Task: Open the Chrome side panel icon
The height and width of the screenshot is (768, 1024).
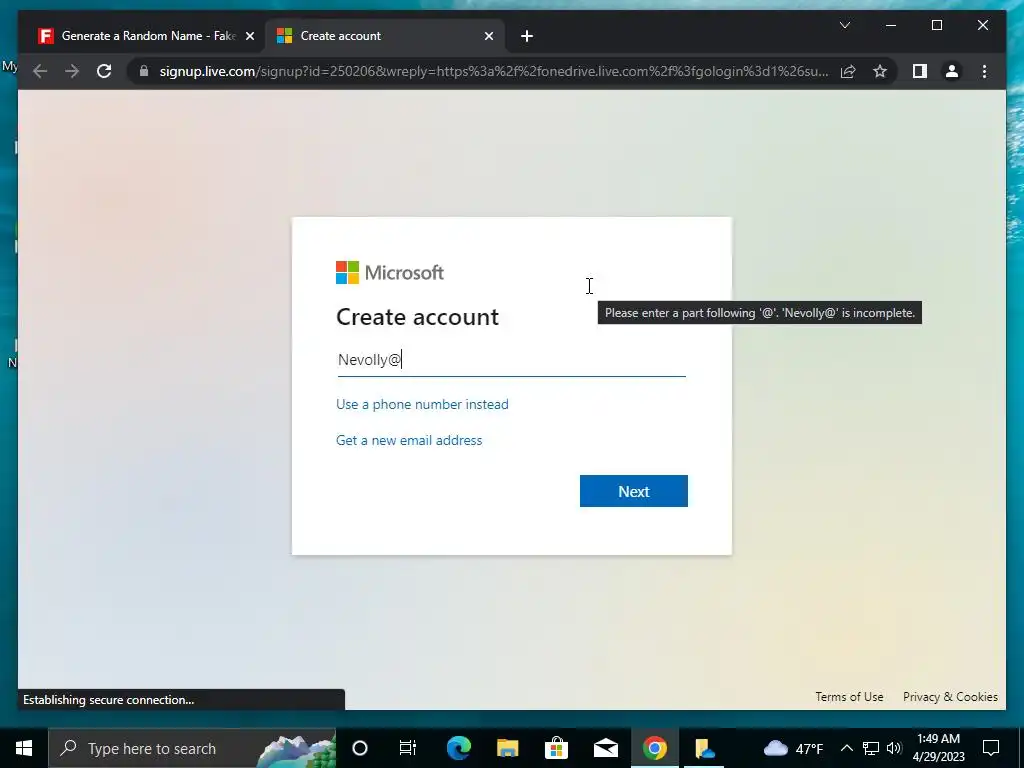Action: tap(920, 71)
